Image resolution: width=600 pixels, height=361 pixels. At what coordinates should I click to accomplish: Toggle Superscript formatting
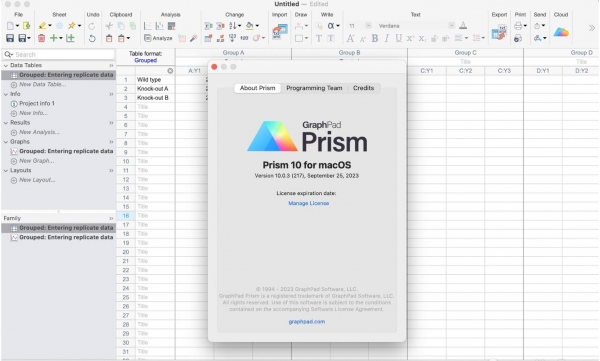[x=410, y=38]
